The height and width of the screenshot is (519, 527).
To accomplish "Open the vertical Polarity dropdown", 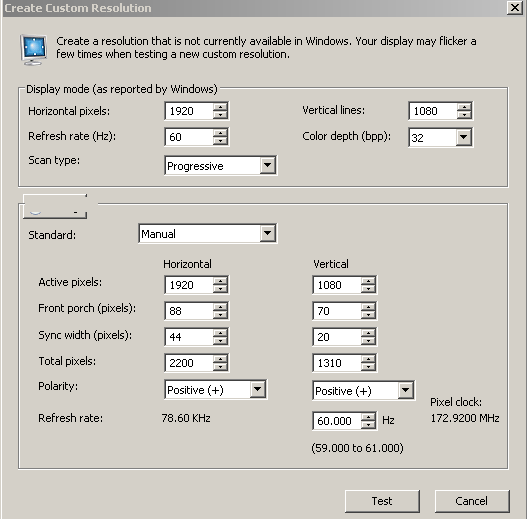I will 405,390.
